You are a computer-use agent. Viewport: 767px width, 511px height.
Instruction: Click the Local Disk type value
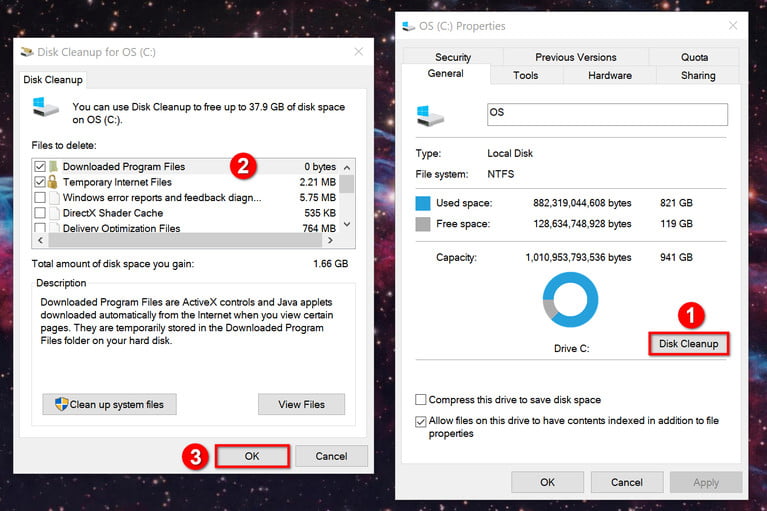point(510,154)
